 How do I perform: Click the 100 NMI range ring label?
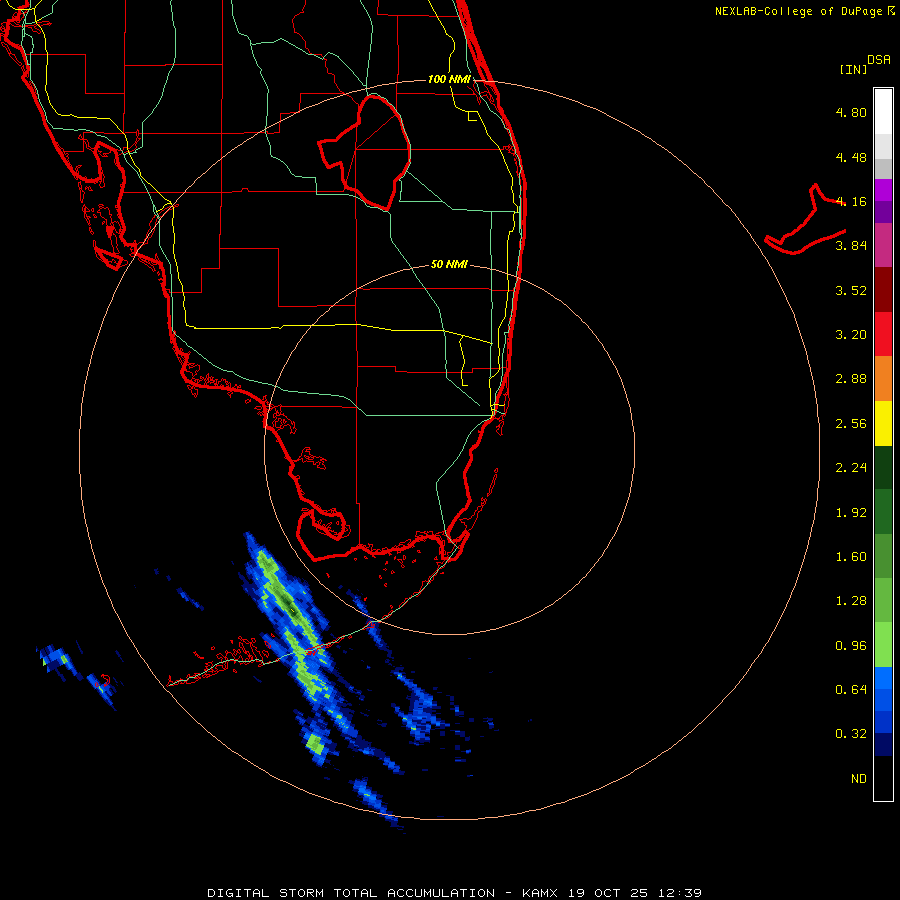449,79
